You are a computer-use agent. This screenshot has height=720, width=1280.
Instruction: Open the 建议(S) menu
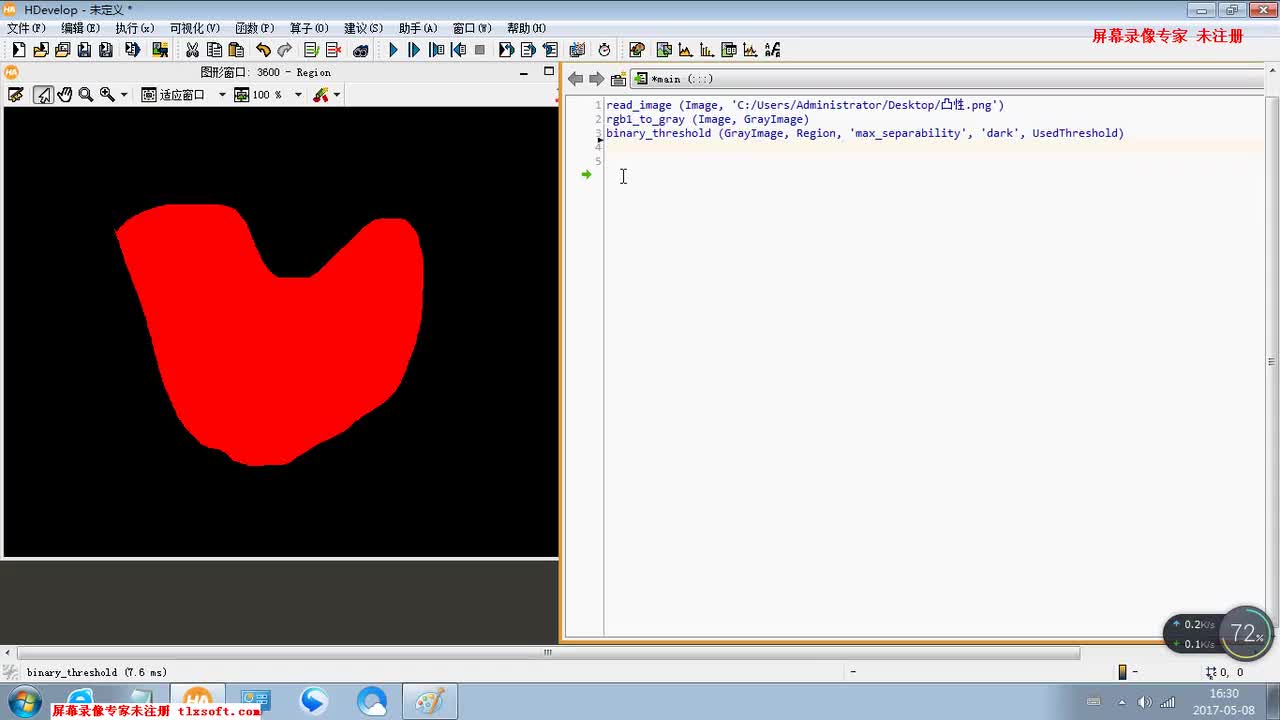(363, 28)
